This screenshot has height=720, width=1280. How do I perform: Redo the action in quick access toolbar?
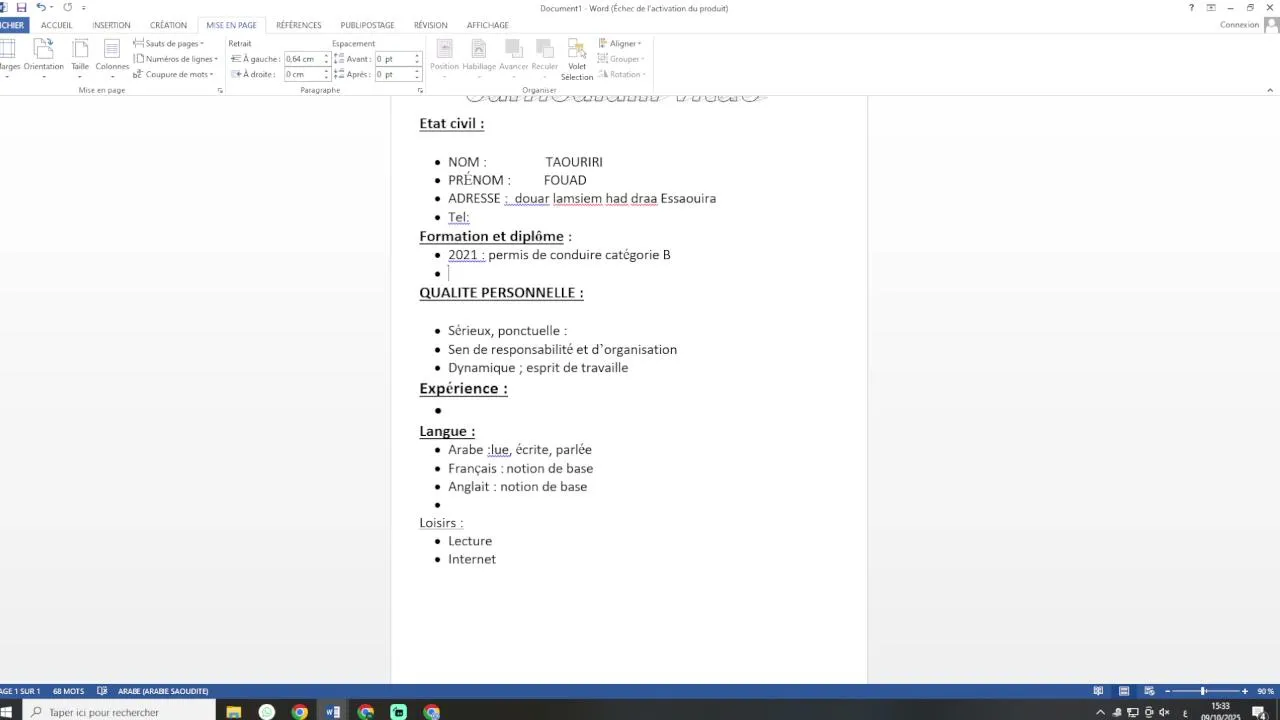click(x=67, y=8)
